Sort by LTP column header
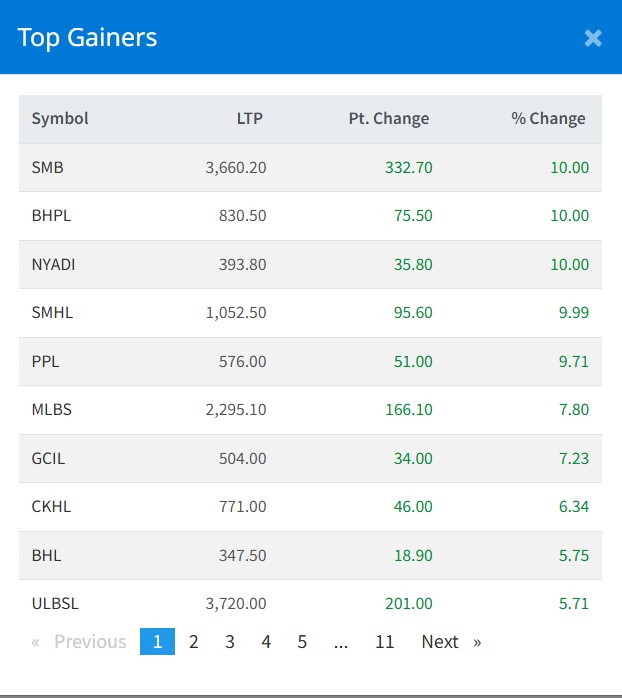Screen dimensions: 622x698 (250, 119)
